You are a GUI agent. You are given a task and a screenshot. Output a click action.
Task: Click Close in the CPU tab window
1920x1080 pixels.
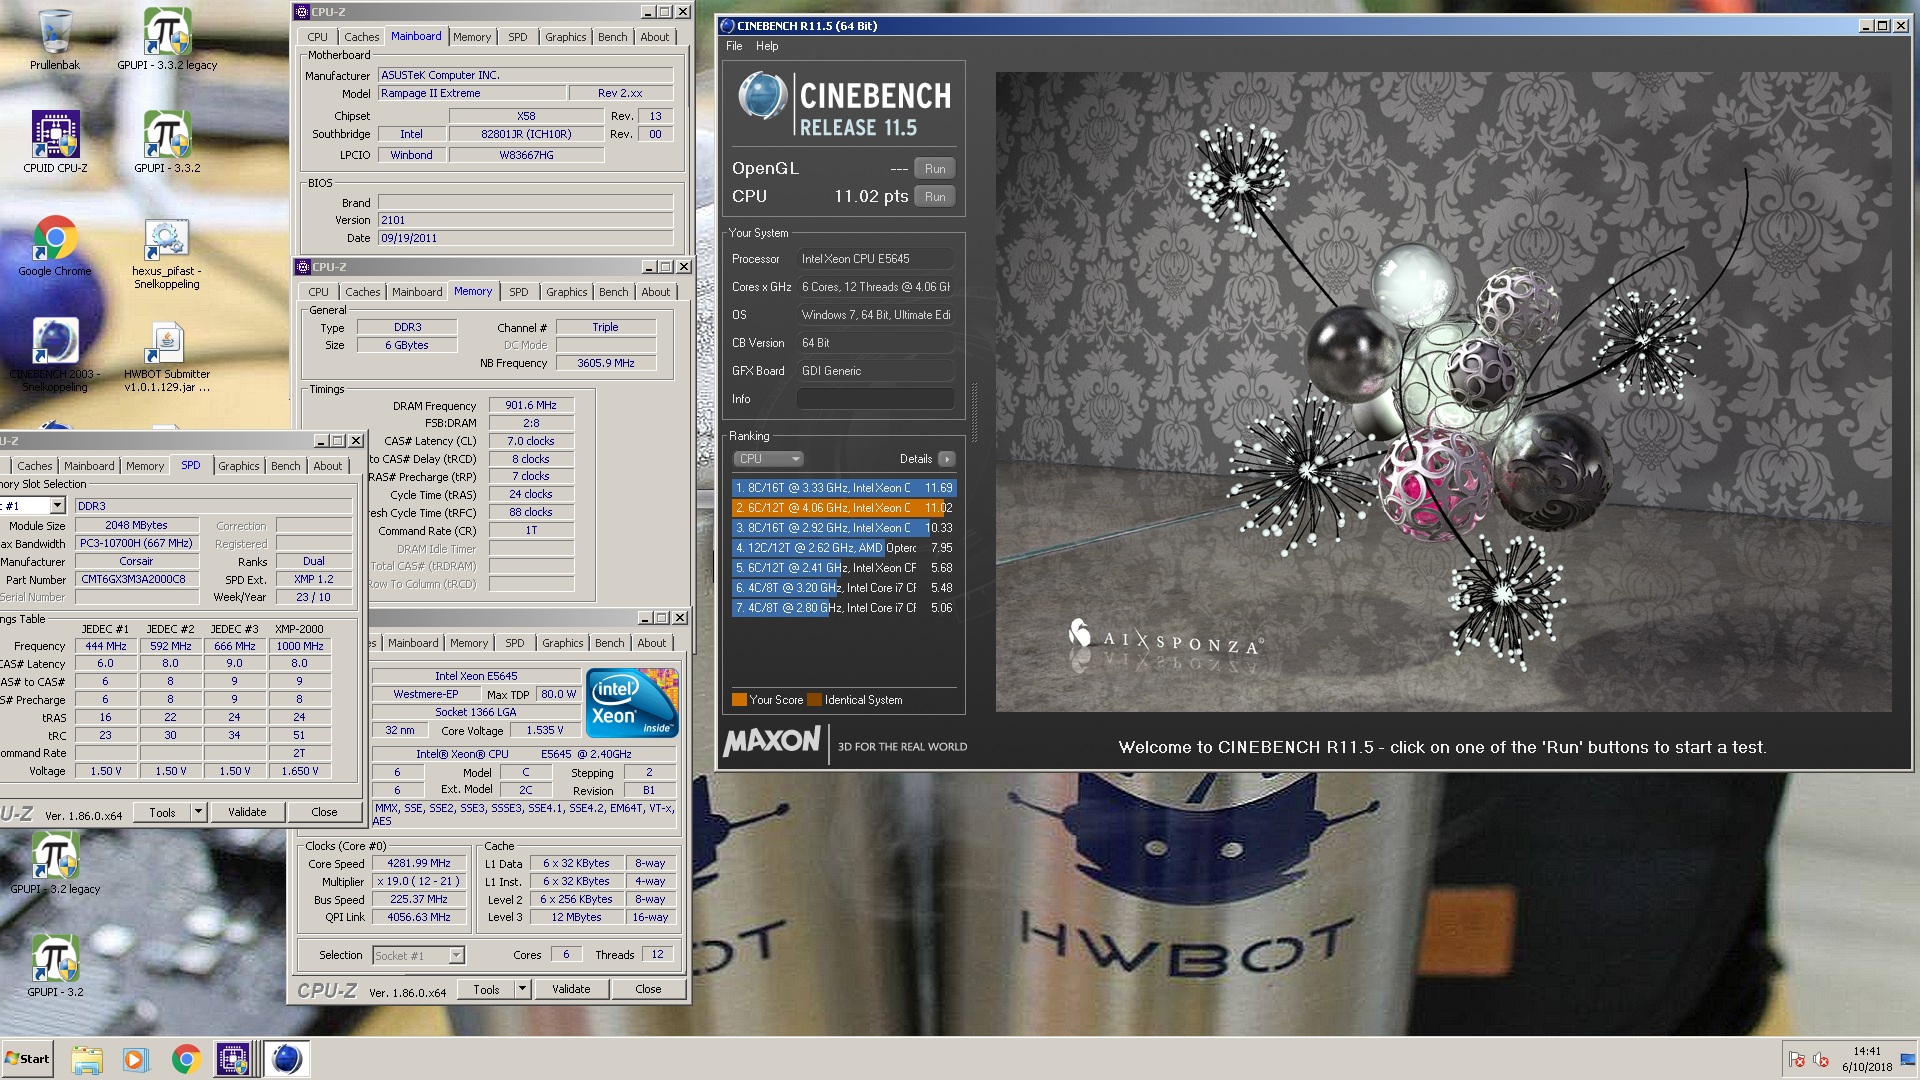(648, 989)
